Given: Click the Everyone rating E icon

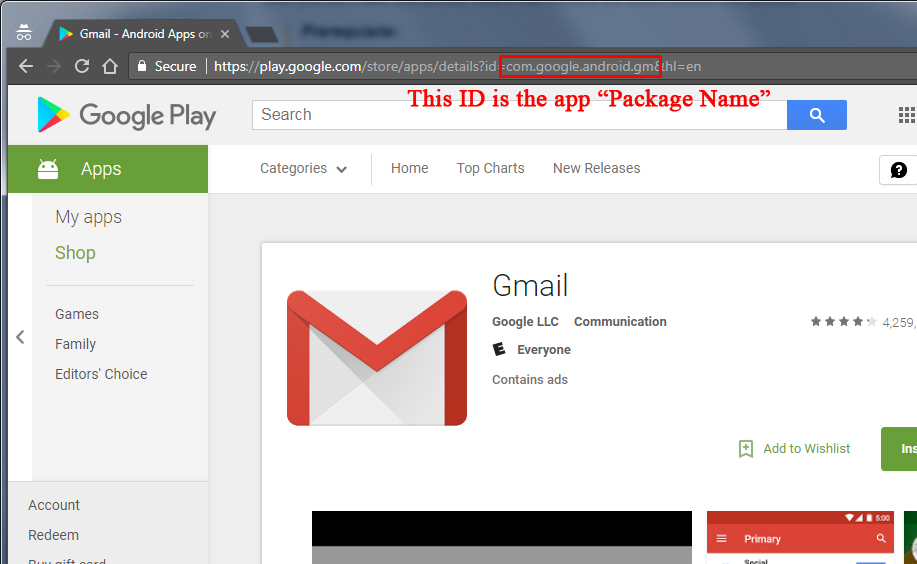Looking at the screenshot, I should [499, 349].
